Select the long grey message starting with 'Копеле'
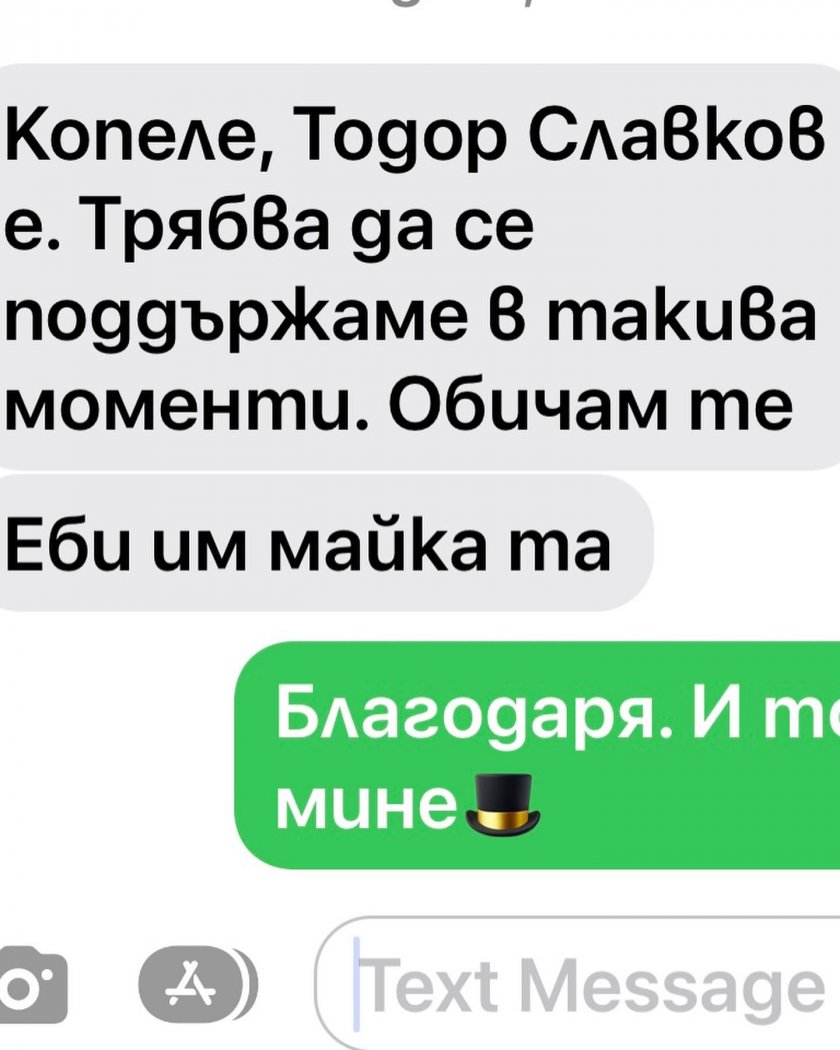Screen dimensions: 840x1050 (x=420, y=267)
